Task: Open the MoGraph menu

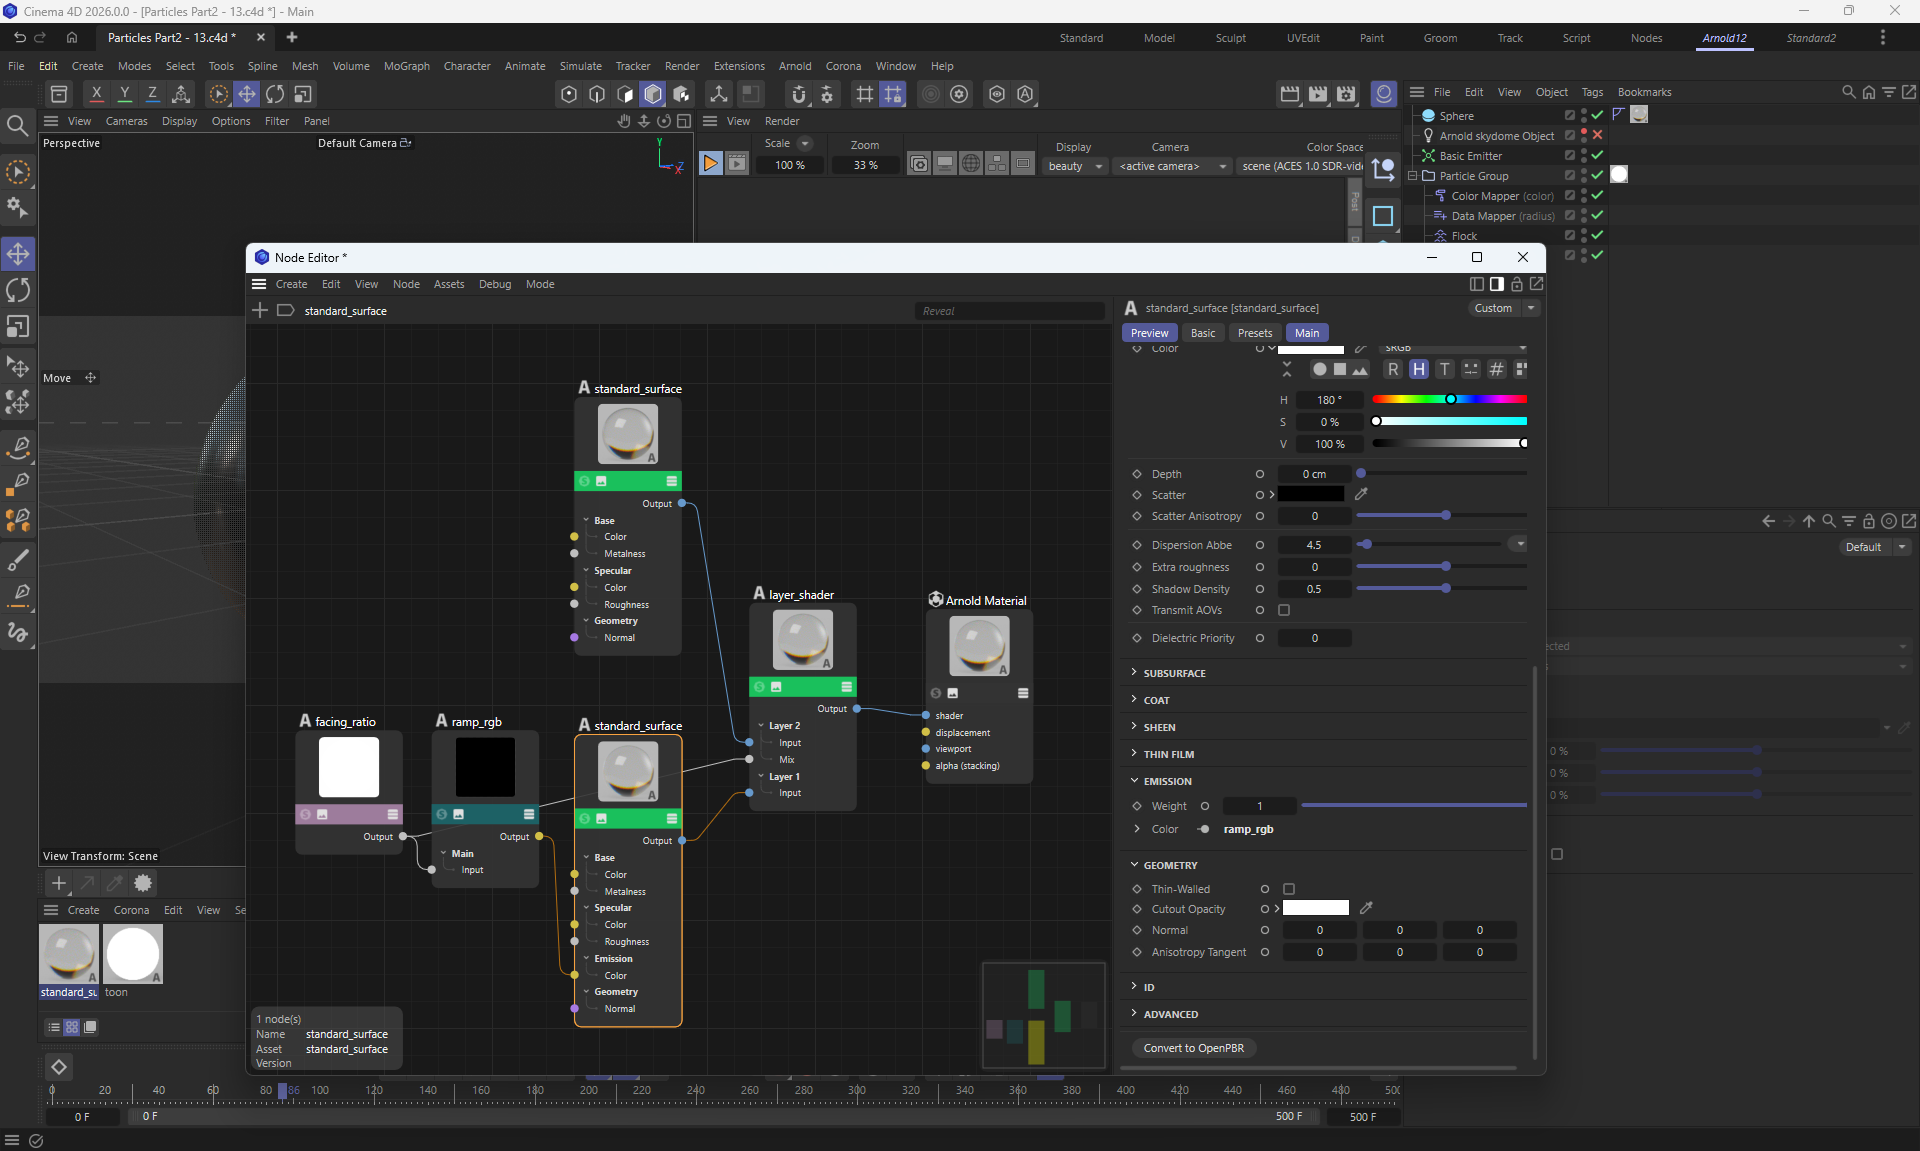Action: [406, 66]
